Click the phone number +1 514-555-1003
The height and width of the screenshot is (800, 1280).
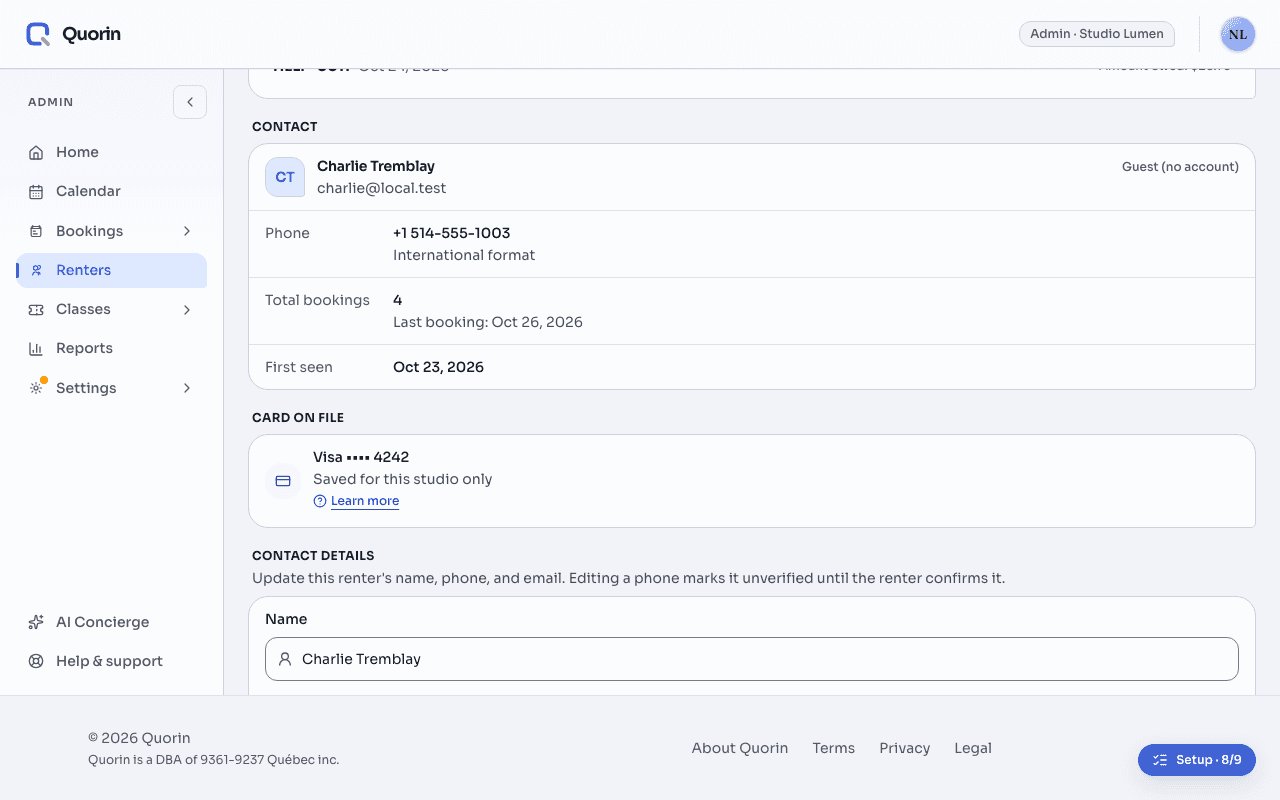click(x=452, y=233)
